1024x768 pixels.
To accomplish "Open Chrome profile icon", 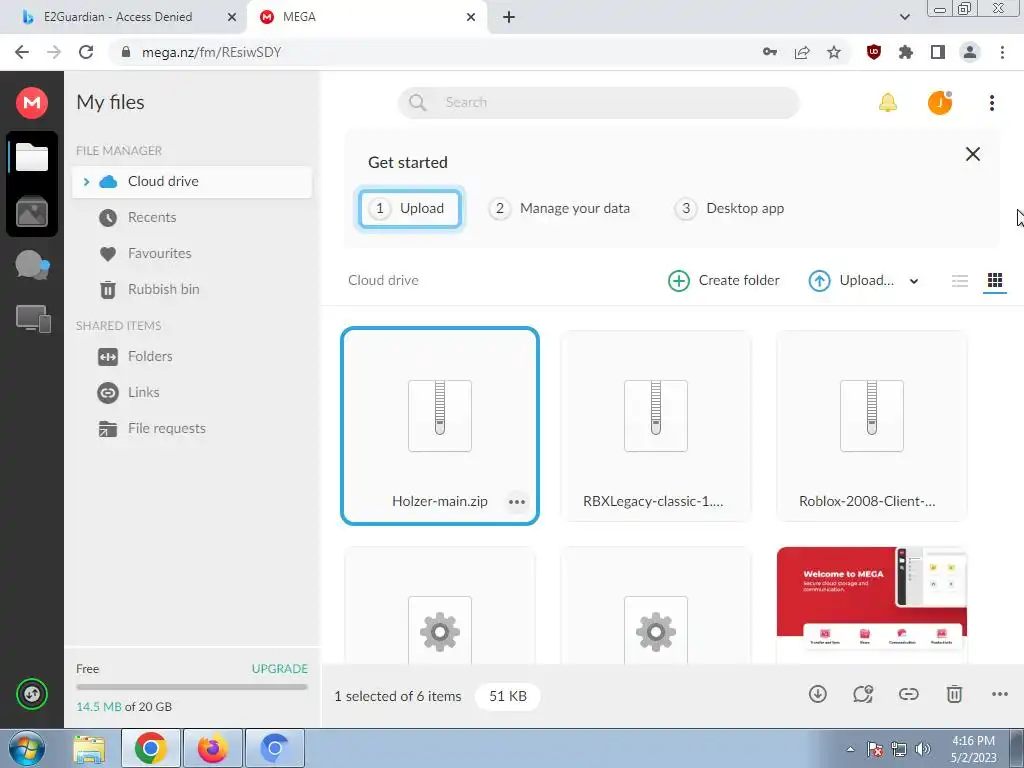I will [x=970, y=52].
